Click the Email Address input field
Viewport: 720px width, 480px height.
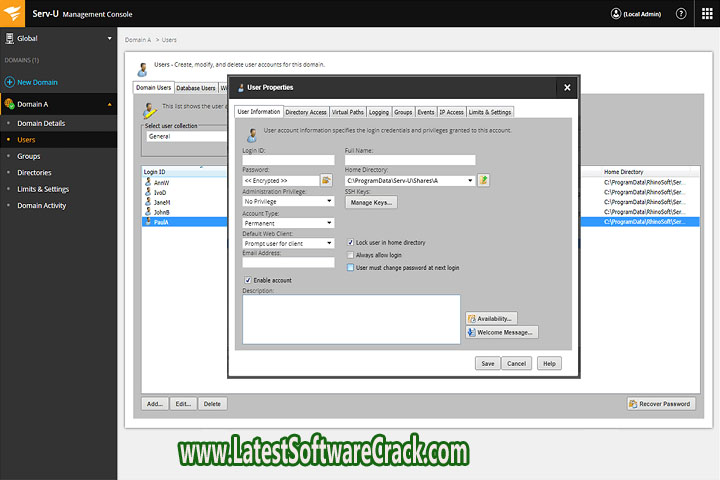(288, 262)
